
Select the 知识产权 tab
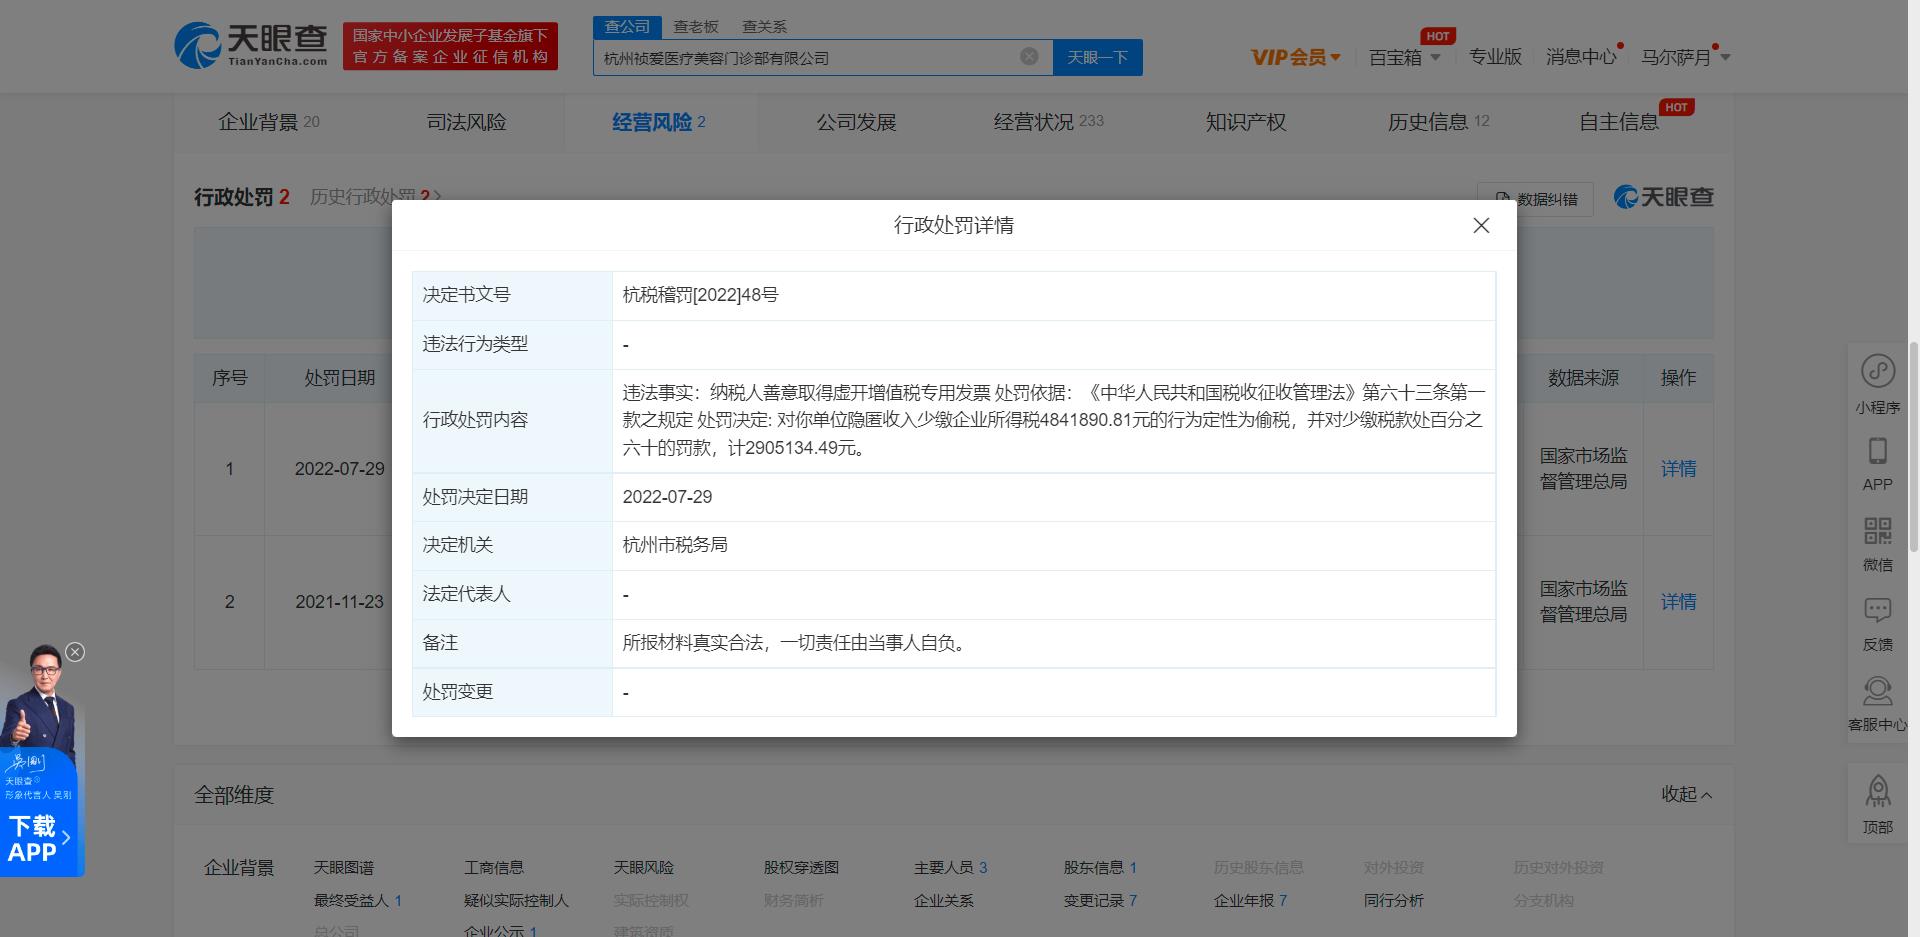point(1245,122)
